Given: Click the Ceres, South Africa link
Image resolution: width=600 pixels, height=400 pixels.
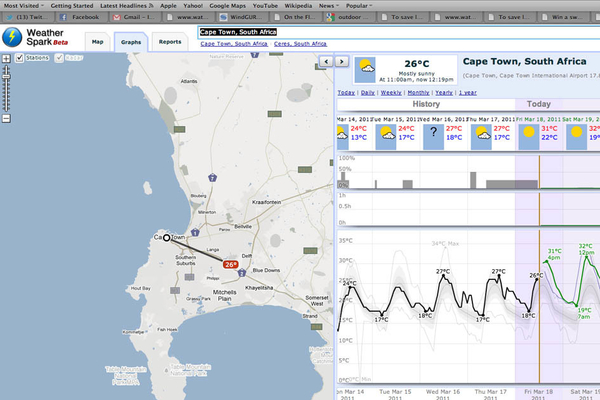Looking at the screenshot, I should tap(300, 44).
